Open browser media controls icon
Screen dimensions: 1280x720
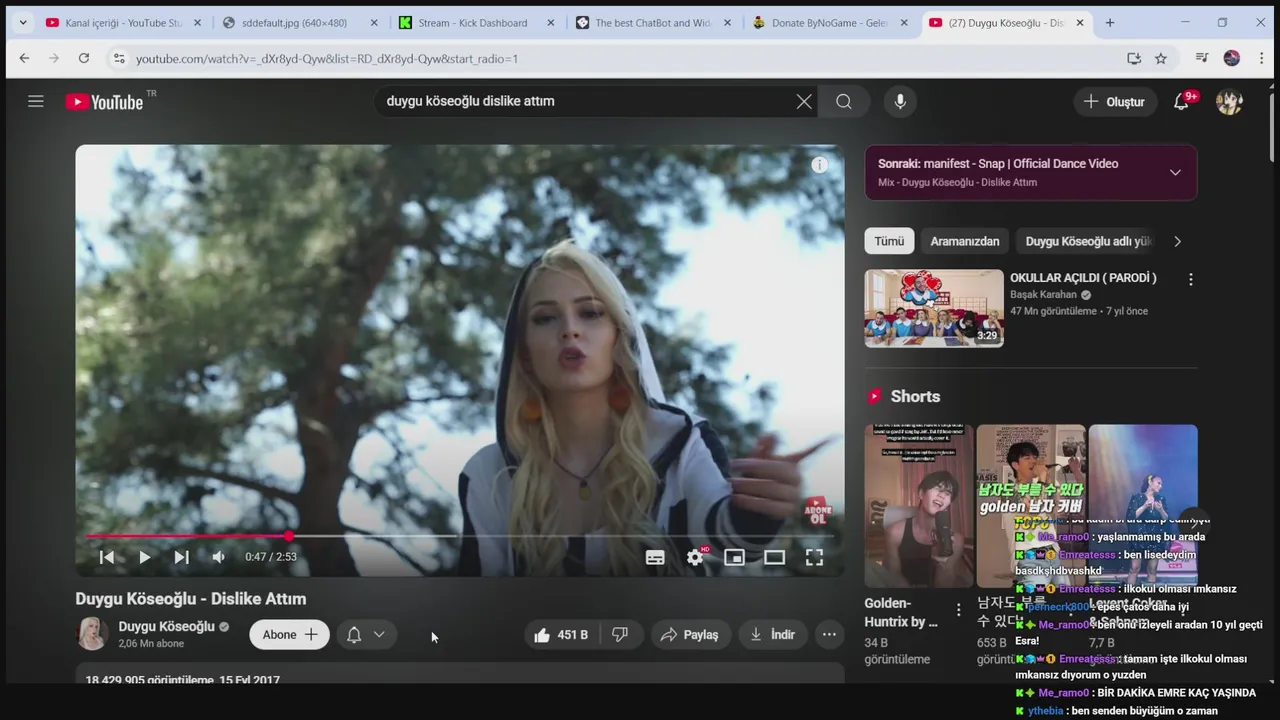[1202, 59]
